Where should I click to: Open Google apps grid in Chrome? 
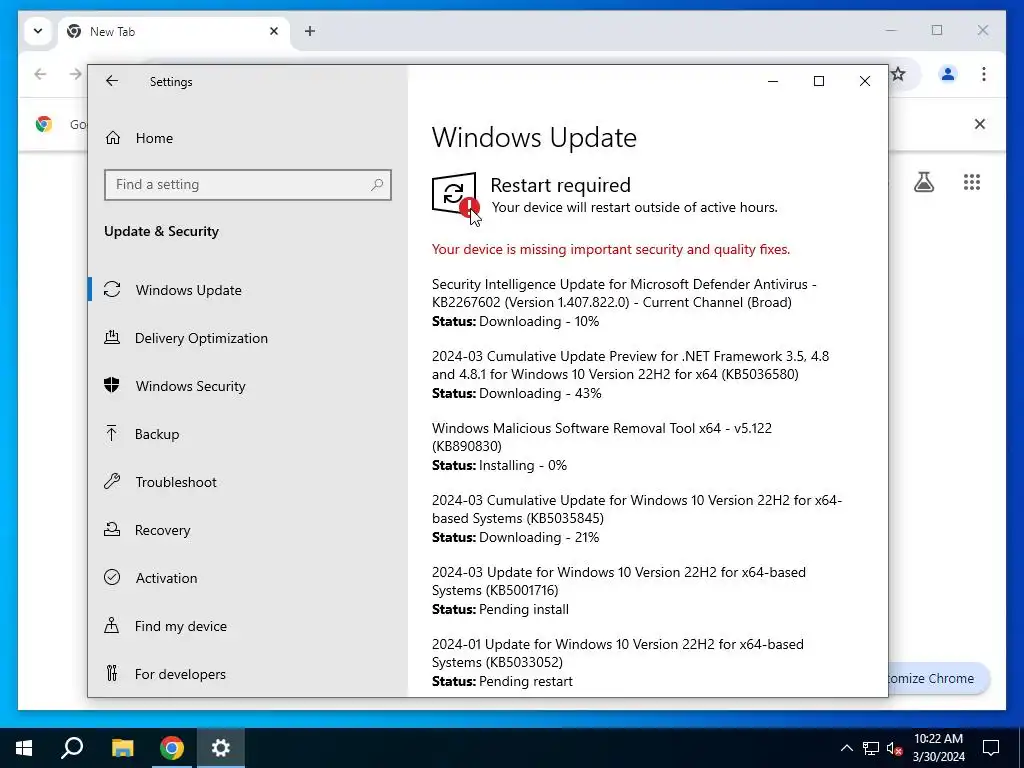tap(972, 182)
